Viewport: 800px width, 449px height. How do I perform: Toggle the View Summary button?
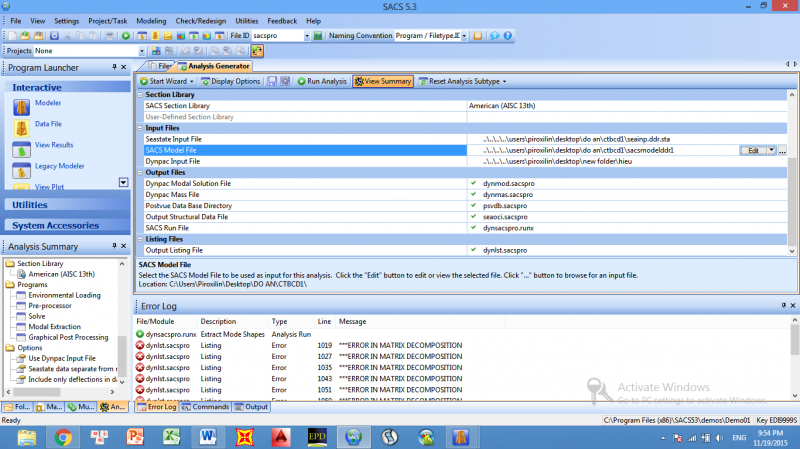point(383,81)
